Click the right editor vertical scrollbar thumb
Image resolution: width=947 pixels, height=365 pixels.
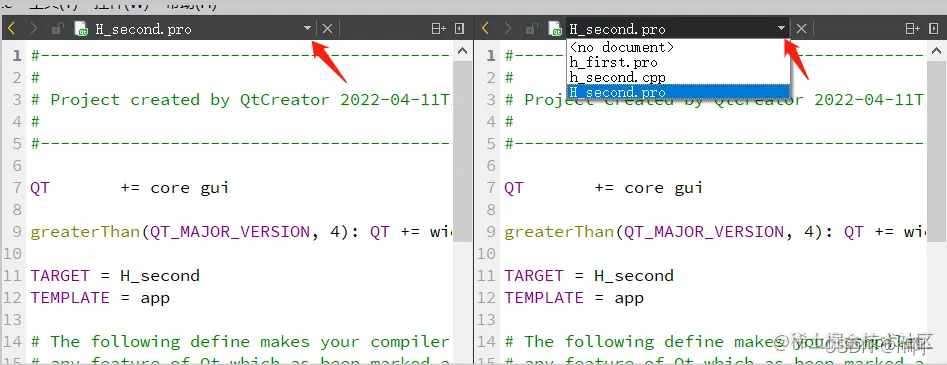pyautogui.click(x=937, y=151)
